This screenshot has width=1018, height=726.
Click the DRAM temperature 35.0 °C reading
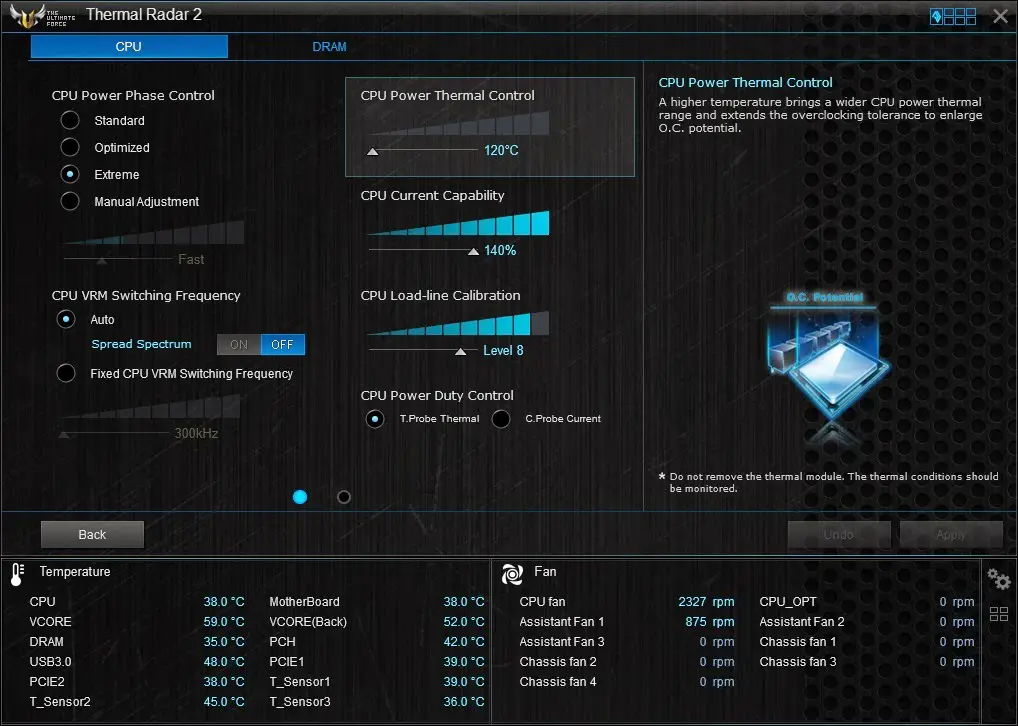[x=224, y=642]
